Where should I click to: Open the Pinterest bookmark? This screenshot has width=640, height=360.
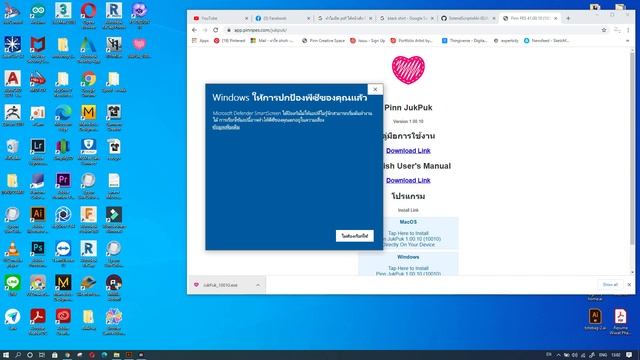[x=230, y=41]
